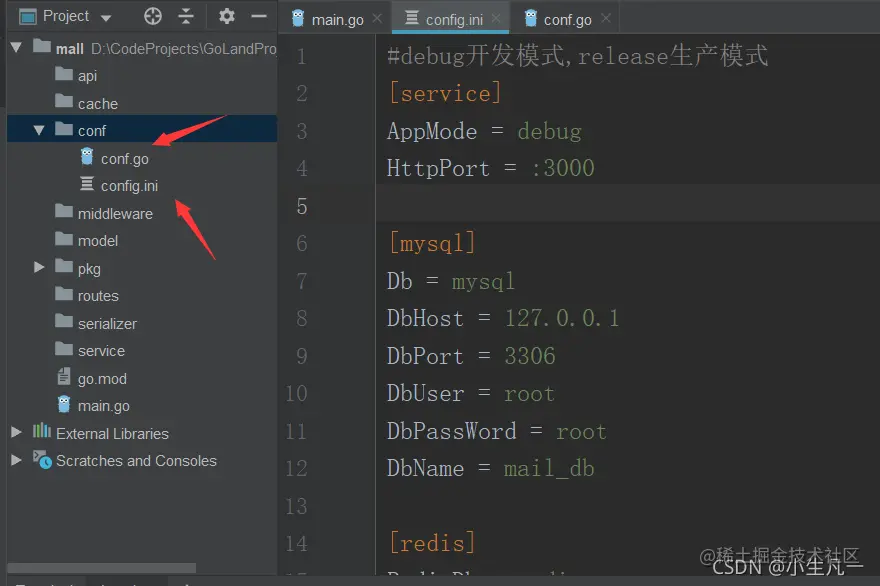880x586 pixels.
Task: Click the [service] section header
Action: (444, 93)
